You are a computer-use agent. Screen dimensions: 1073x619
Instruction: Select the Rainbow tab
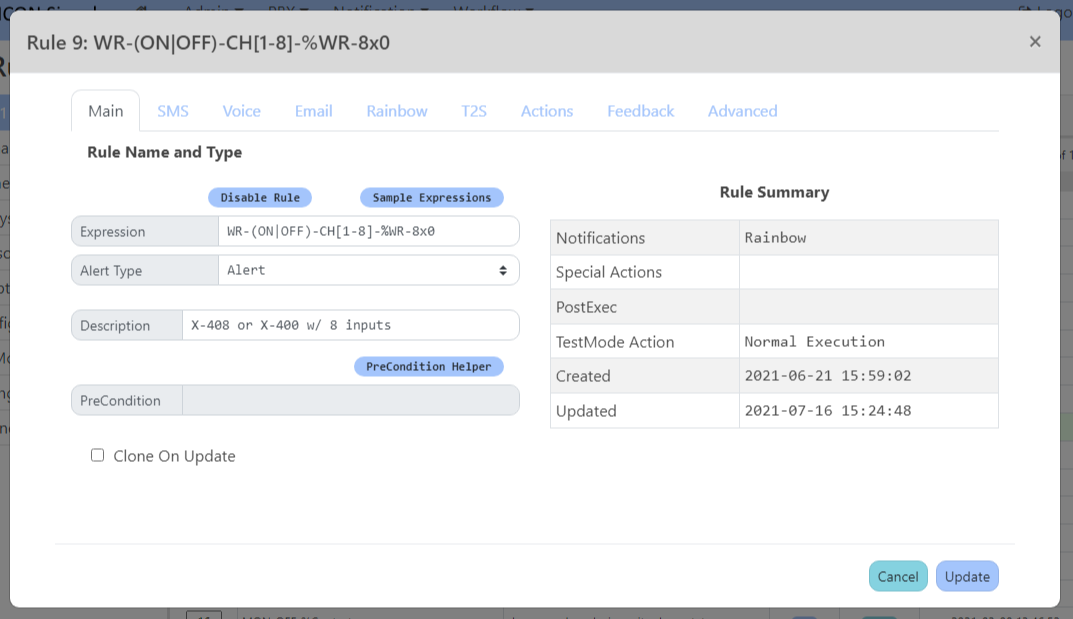[x=397, y=111]
